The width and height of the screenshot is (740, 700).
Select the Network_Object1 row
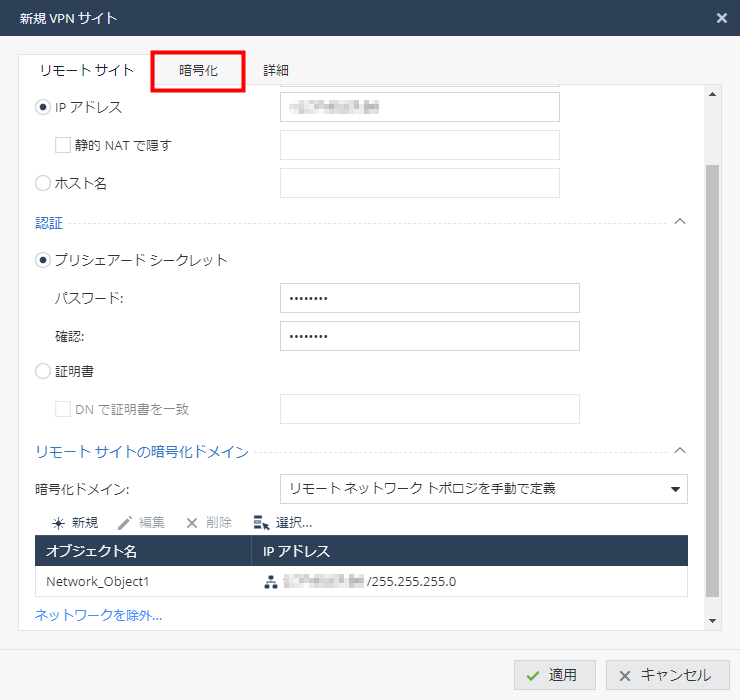(361, 582)
